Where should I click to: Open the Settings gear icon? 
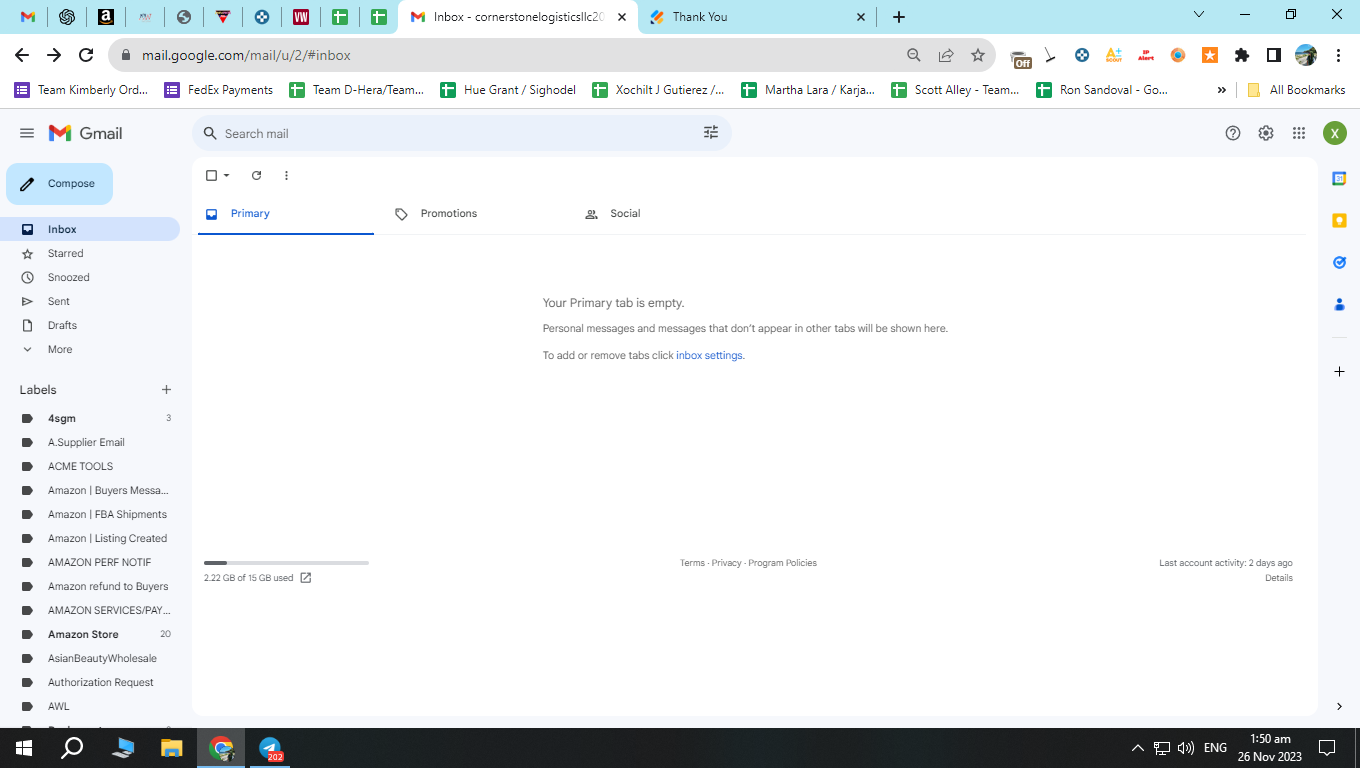[1266, 133]
